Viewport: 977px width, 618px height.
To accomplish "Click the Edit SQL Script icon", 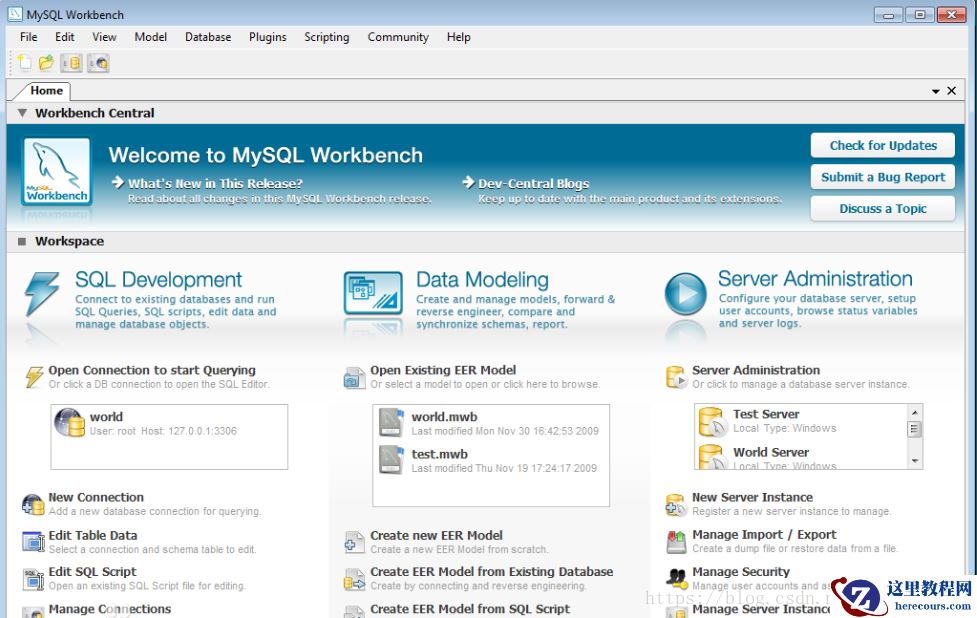I will click(33, 579).
